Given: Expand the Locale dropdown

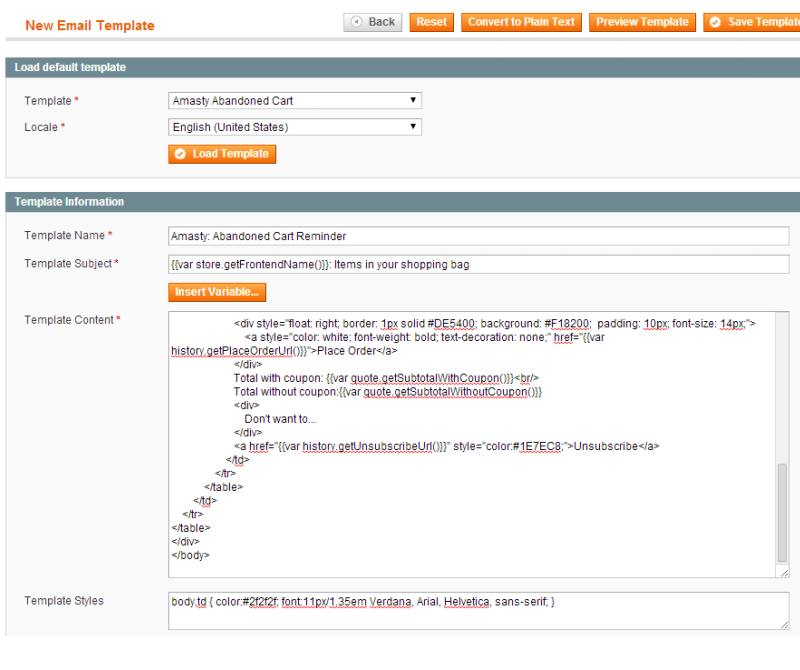Looking at the screenshot, I should click(x=295, y=127).
